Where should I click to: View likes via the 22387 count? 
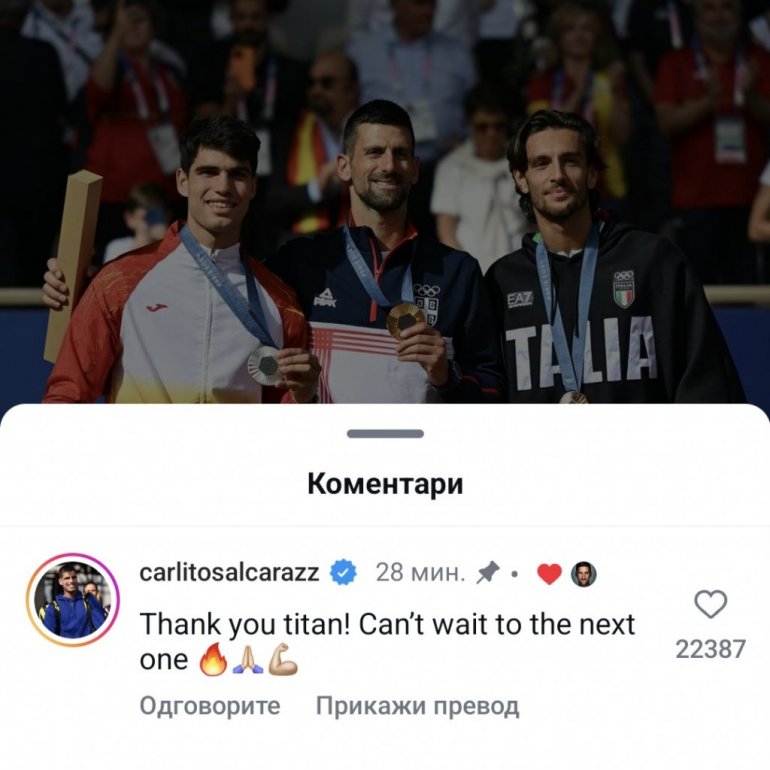(x=711, y=649)
